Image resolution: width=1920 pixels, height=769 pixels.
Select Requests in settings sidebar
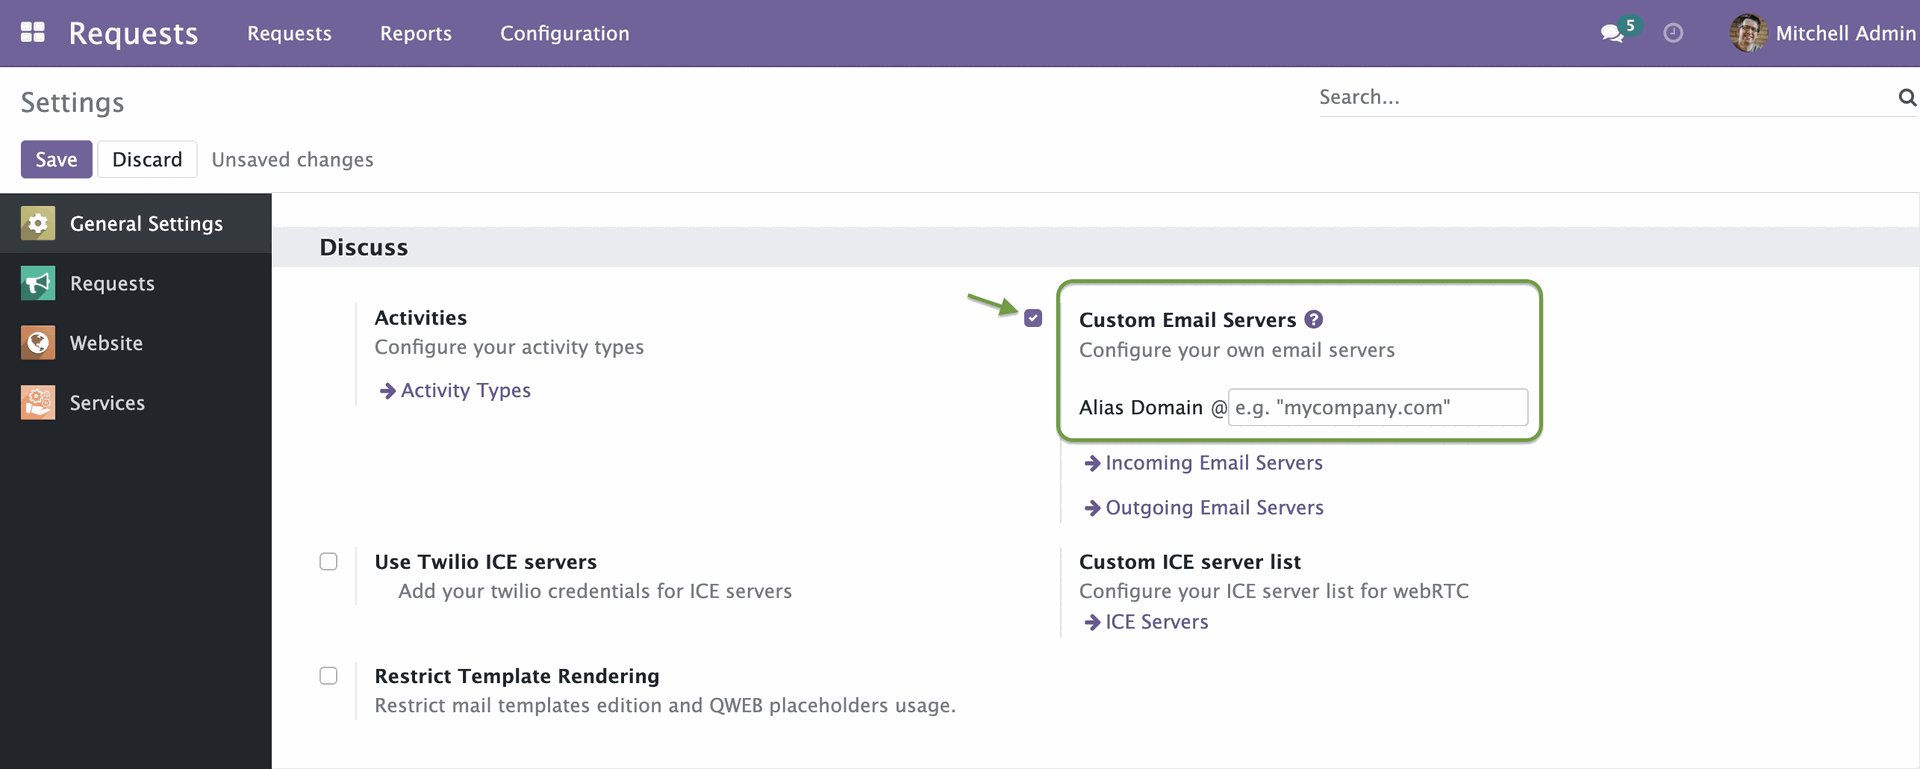click(x=136, y=283)
